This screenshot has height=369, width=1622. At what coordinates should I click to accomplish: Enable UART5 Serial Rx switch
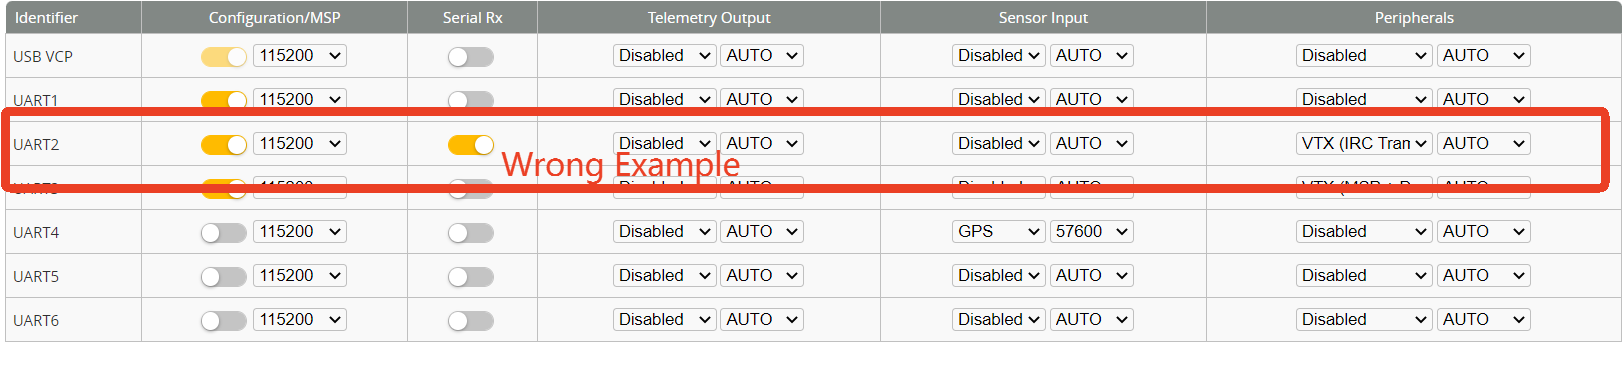[470, 277]
